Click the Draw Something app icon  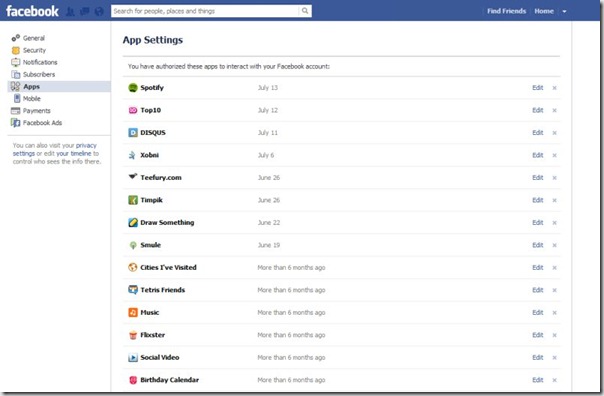coord(133,222)
